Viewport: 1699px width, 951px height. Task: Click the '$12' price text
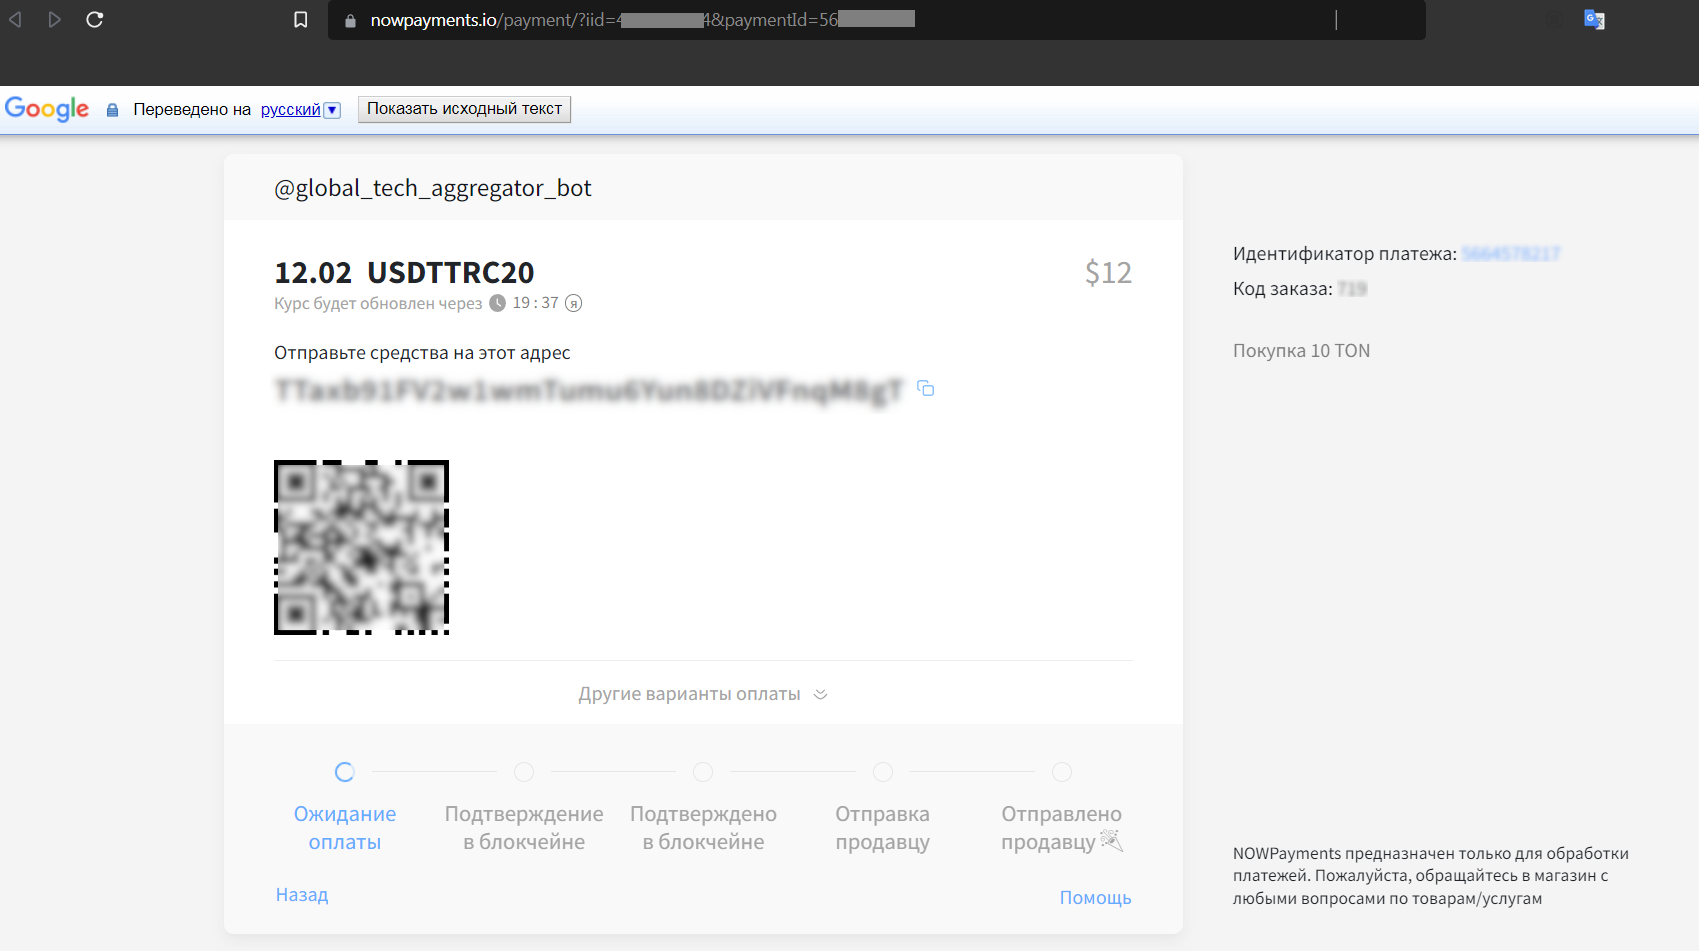[1108, 272]
